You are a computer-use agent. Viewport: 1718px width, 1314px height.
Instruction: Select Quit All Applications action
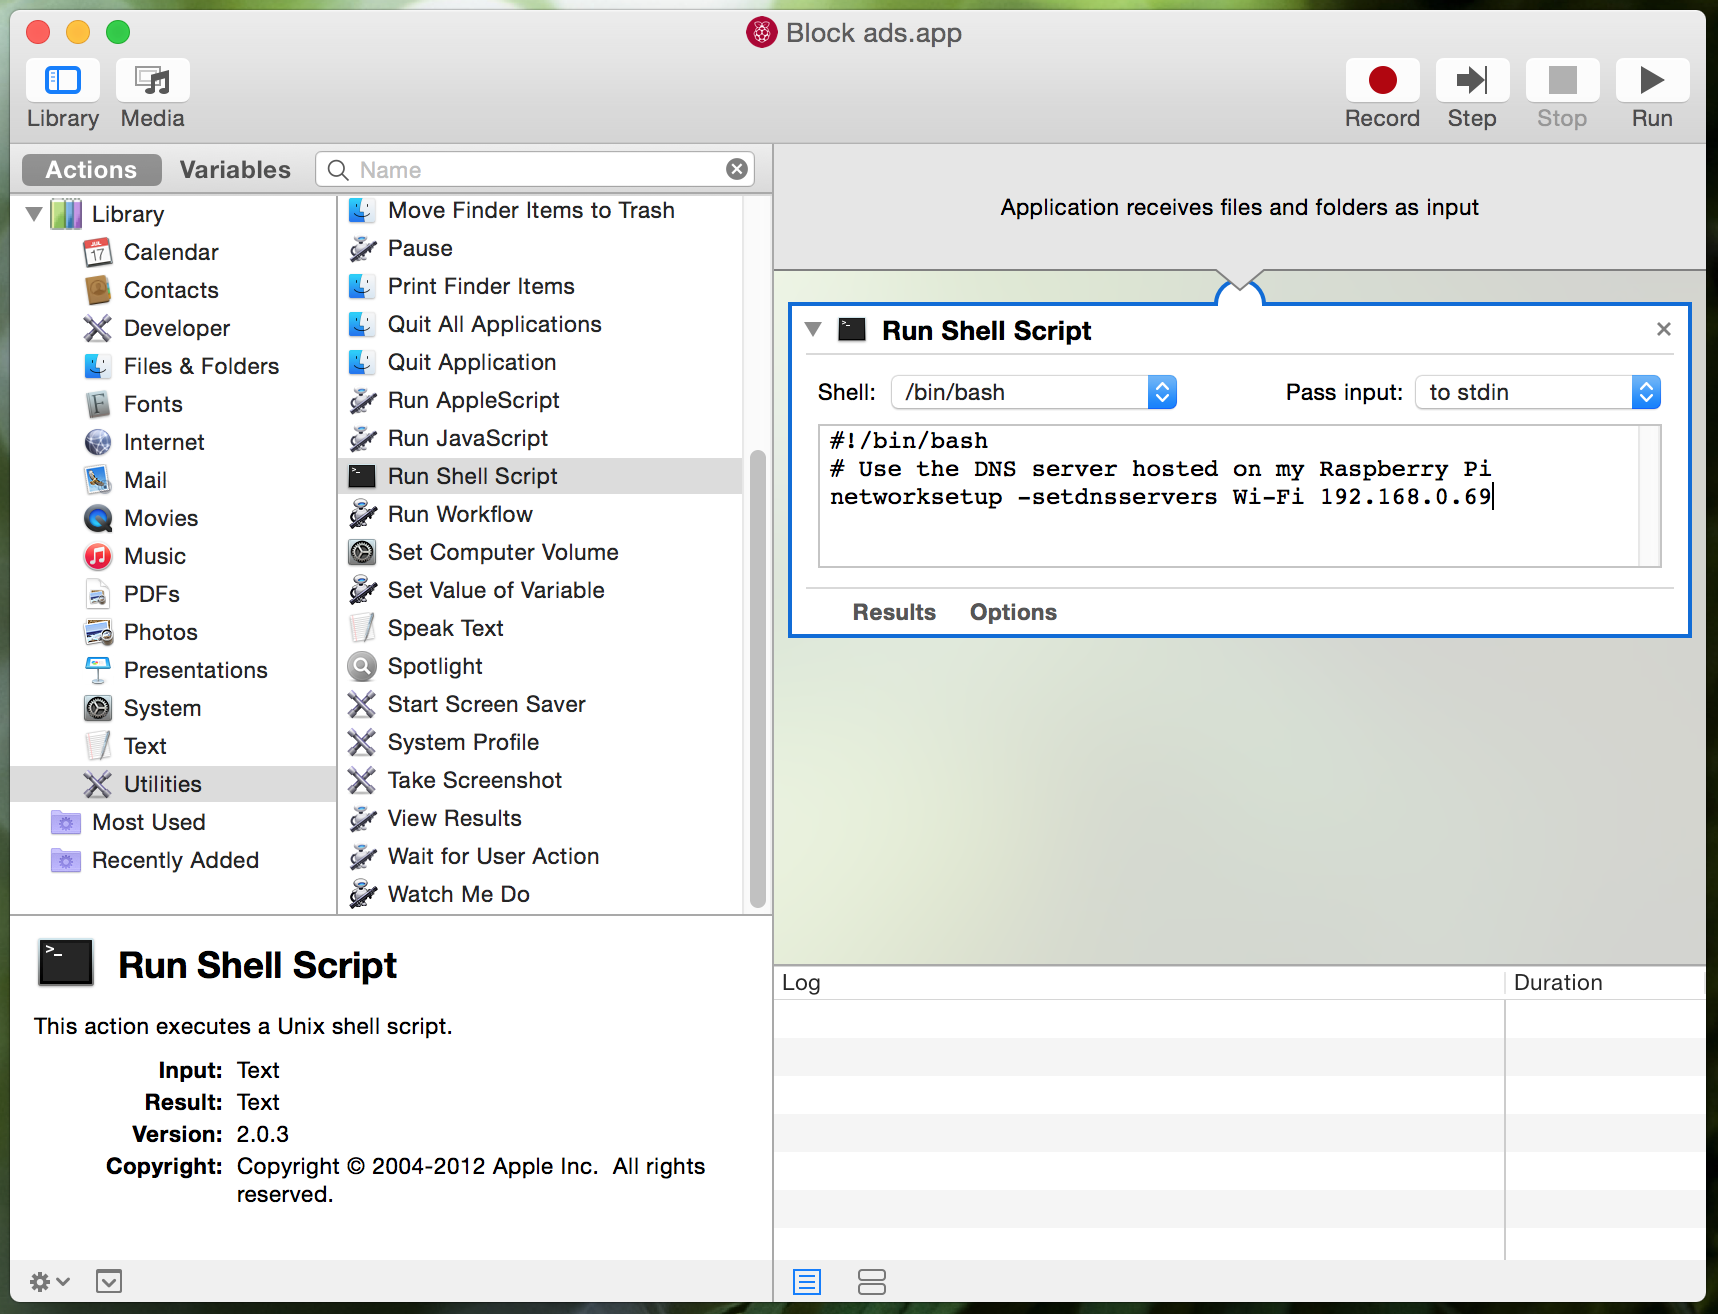(x=541, y=324)
